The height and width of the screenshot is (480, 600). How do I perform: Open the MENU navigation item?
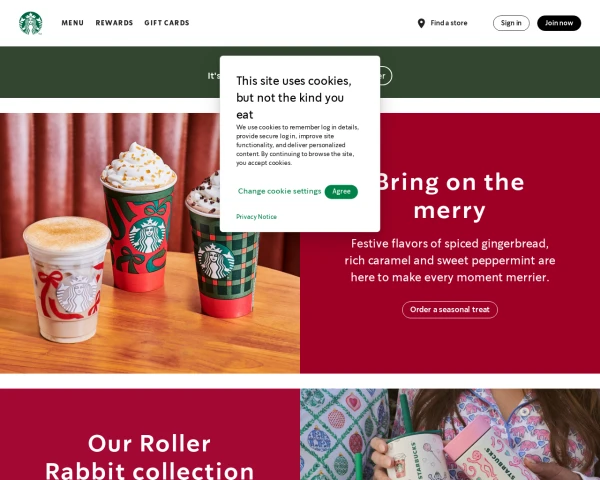73,23
